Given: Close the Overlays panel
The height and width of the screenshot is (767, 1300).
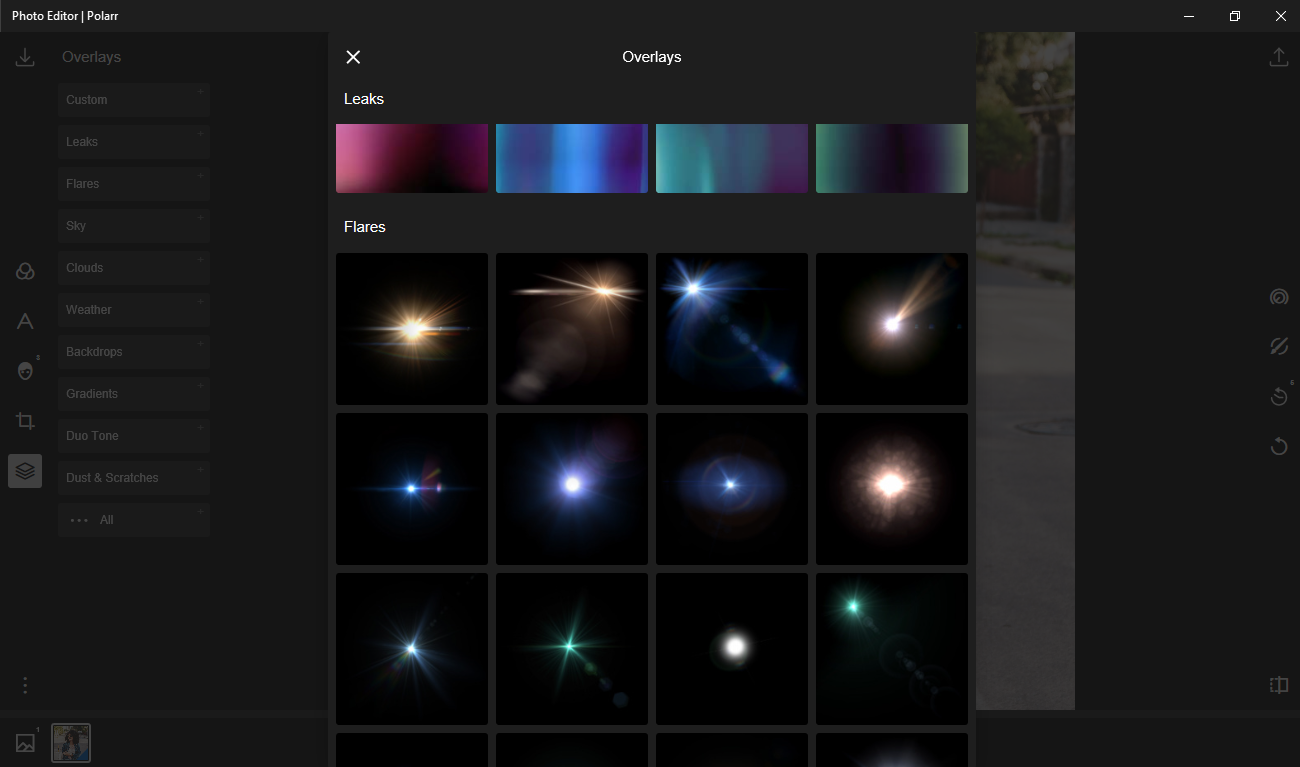Looking at the screenshot, I should [x=353, y=57].
